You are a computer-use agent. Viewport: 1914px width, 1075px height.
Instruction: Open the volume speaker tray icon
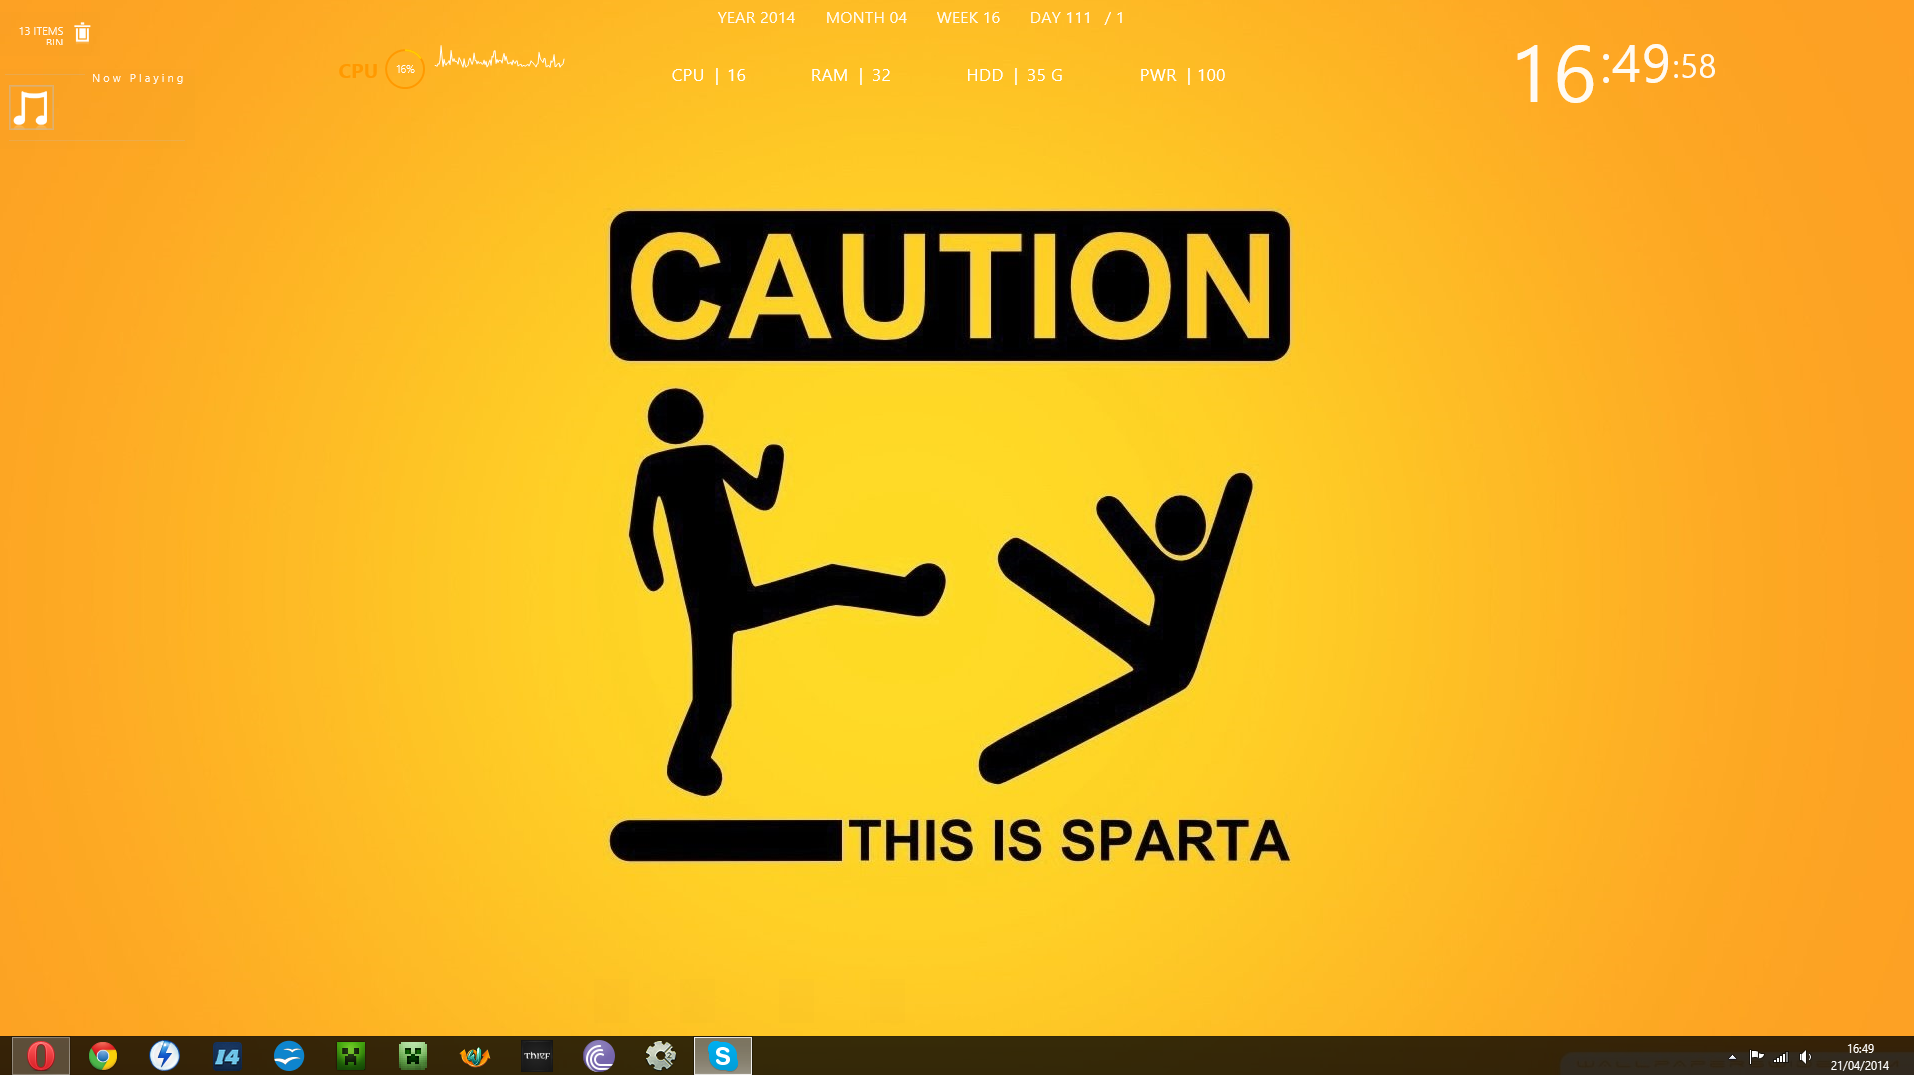click(1806, 1056)
